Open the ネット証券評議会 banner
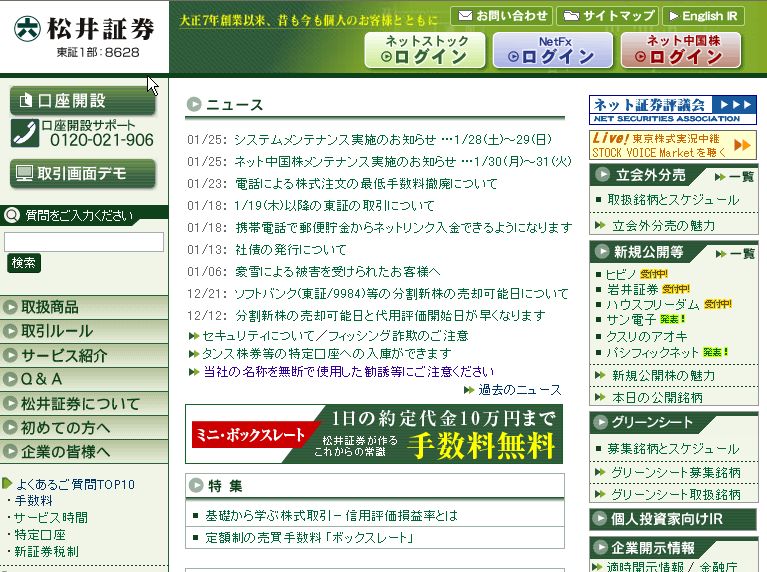Viewport: 767px width, 572px height. tap(672, 109)
